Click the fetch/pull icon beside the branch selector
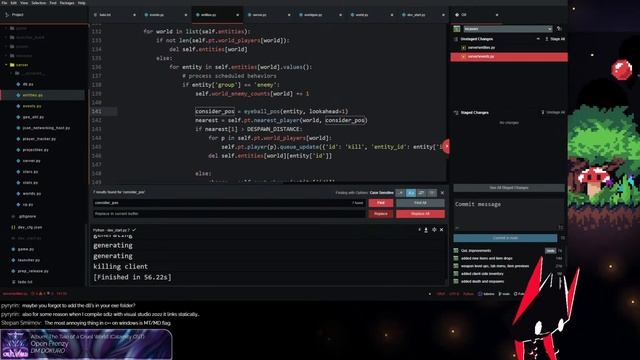This screenshot has height=360, width=640. point(560,29)
